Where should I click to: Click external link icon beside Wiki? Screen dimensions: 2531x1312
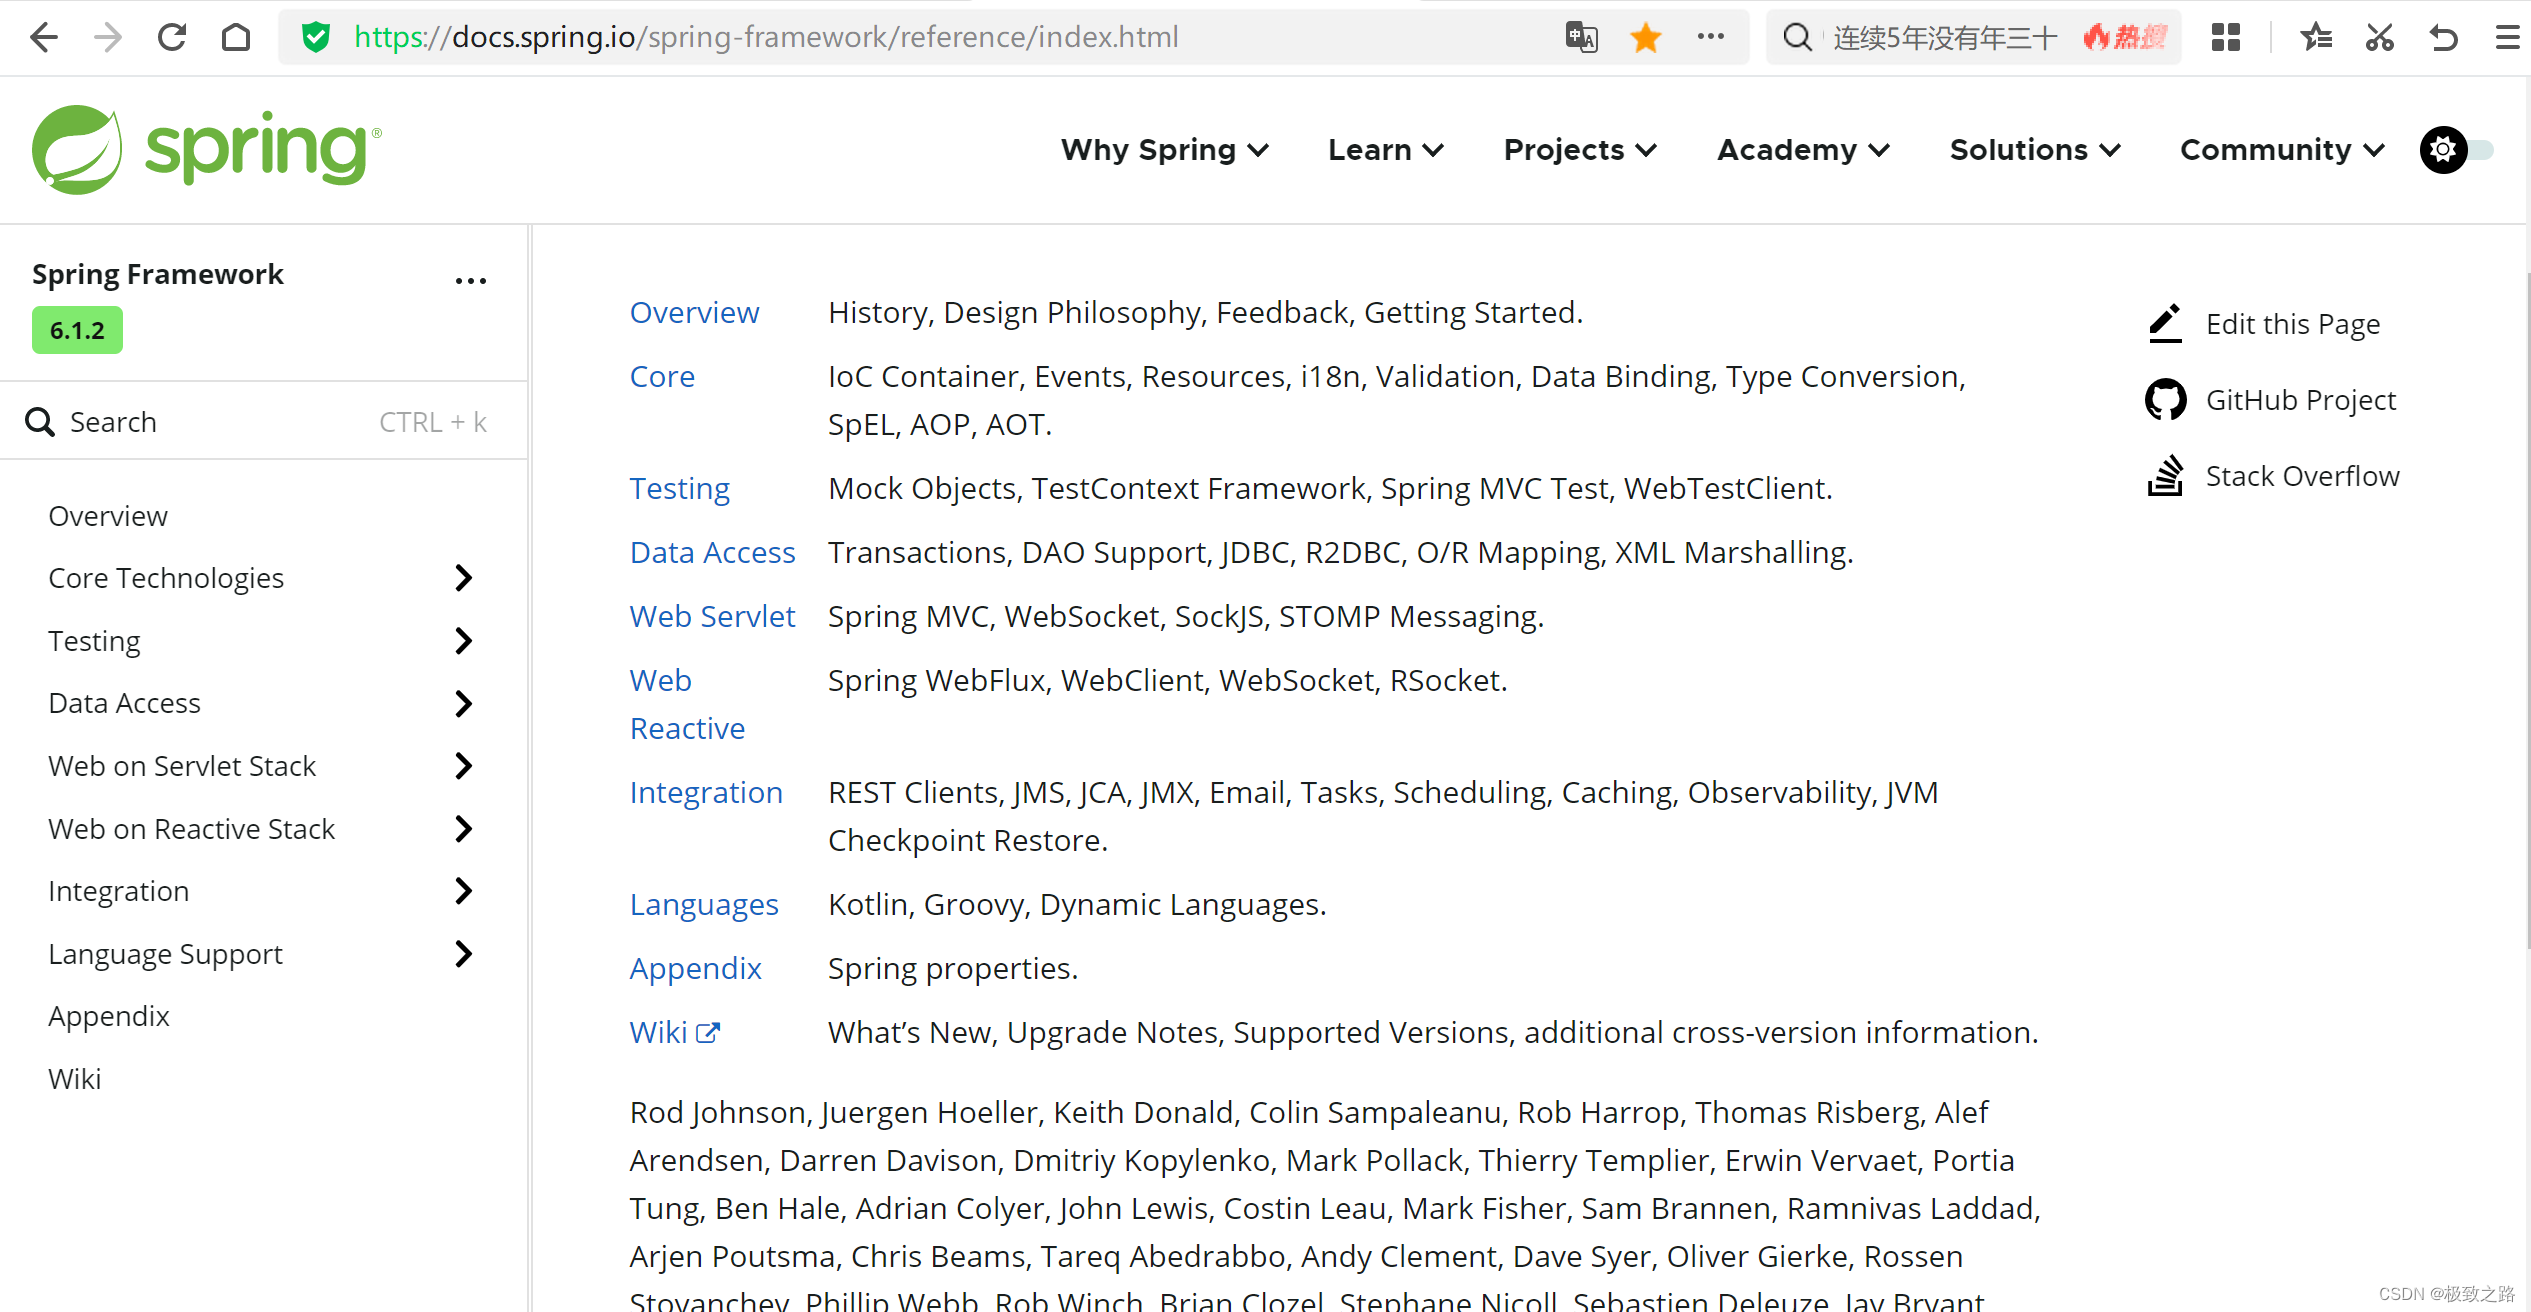pyautogui.click(x=708, y=1033)
